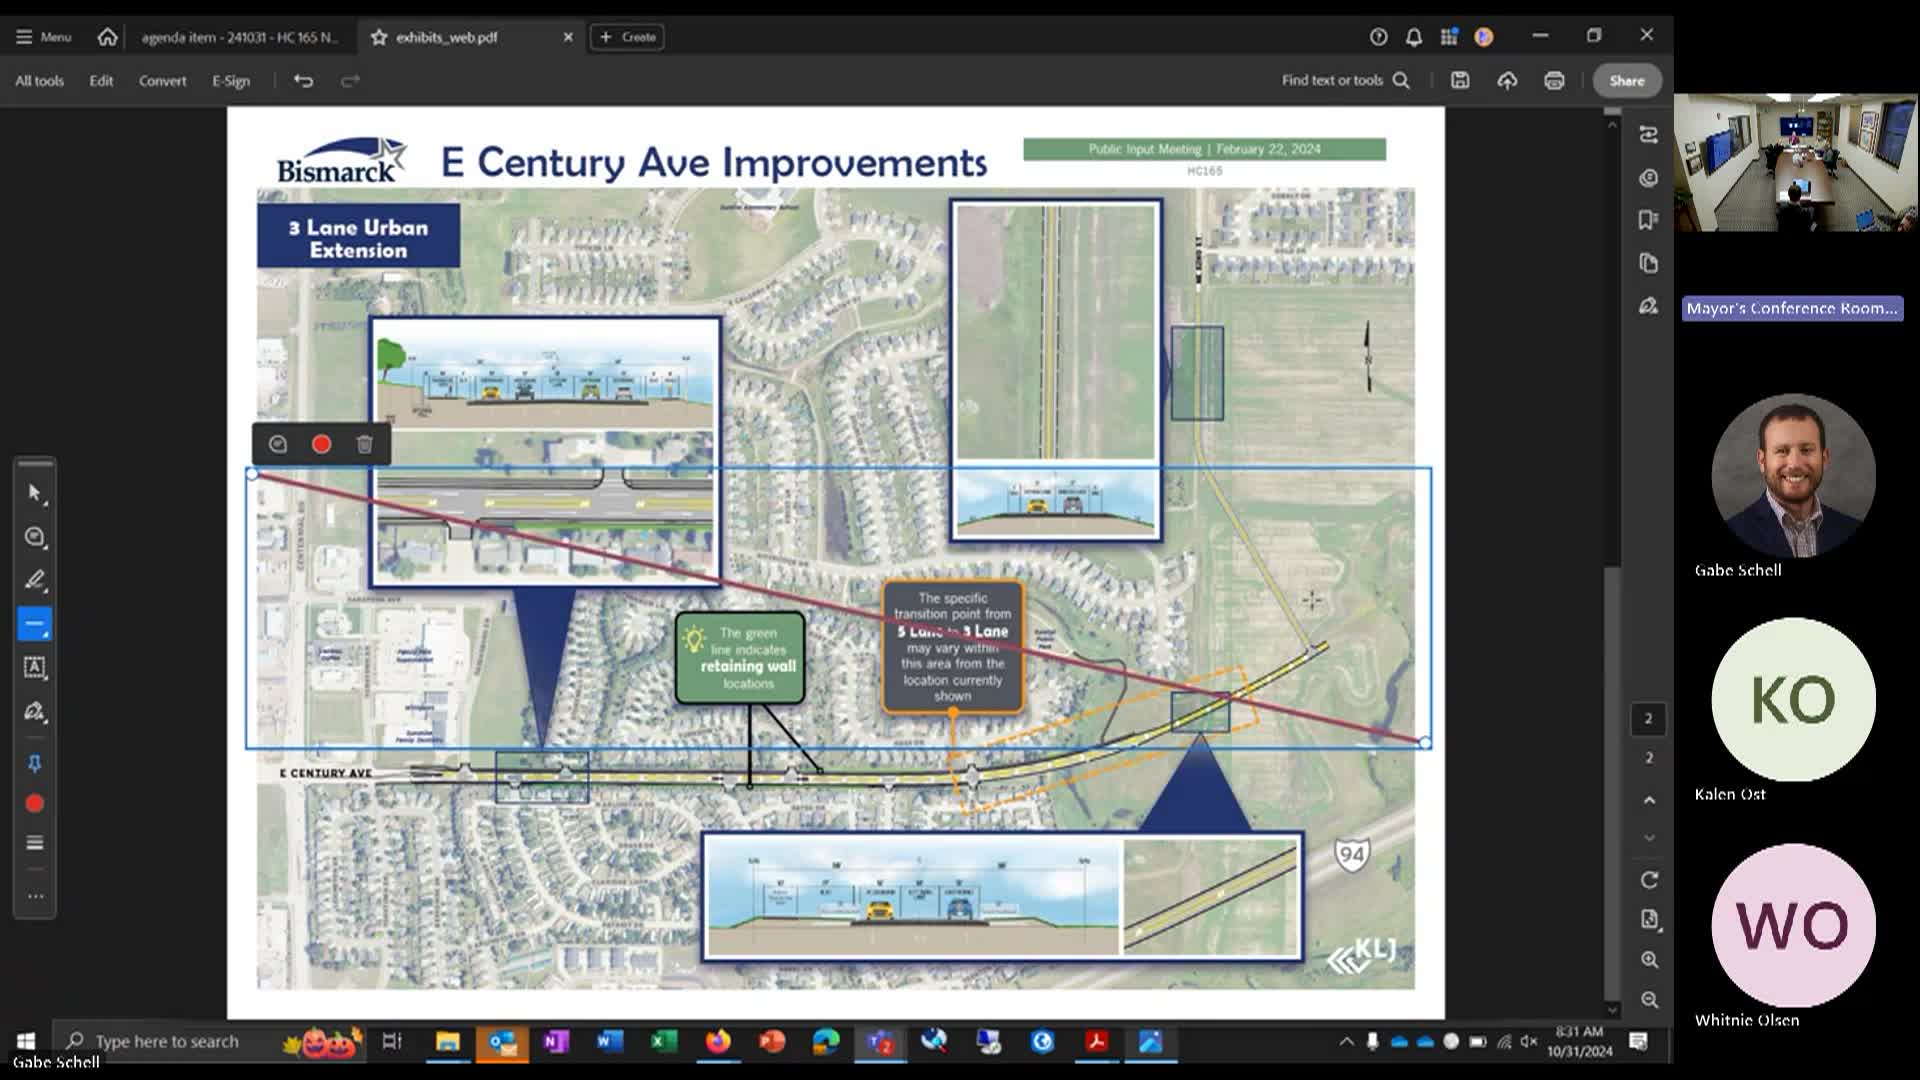
Task: Show hidden system tray icons
Action: point(1347,1042)
